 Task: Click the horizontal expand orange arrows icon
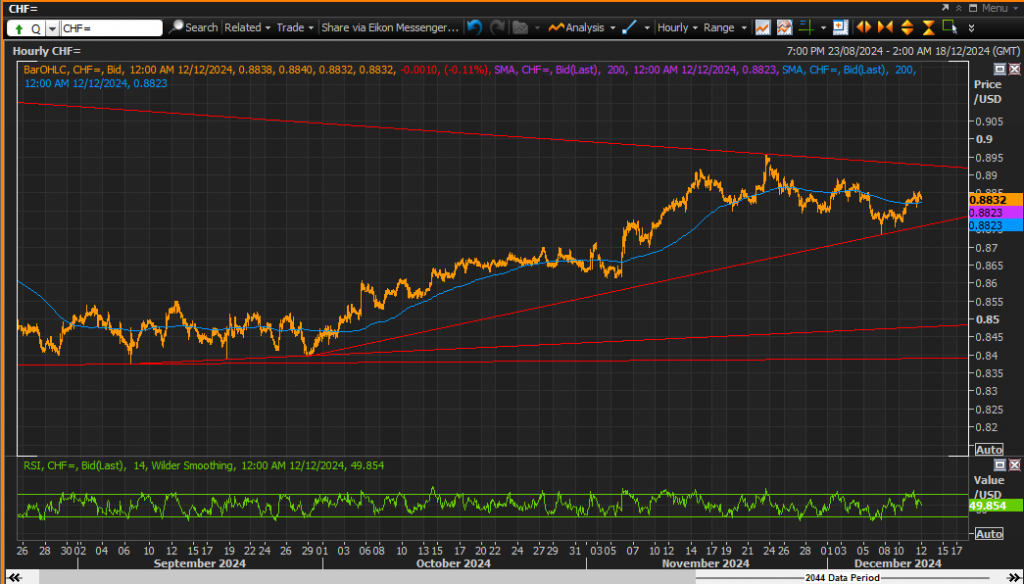(864, 27)
